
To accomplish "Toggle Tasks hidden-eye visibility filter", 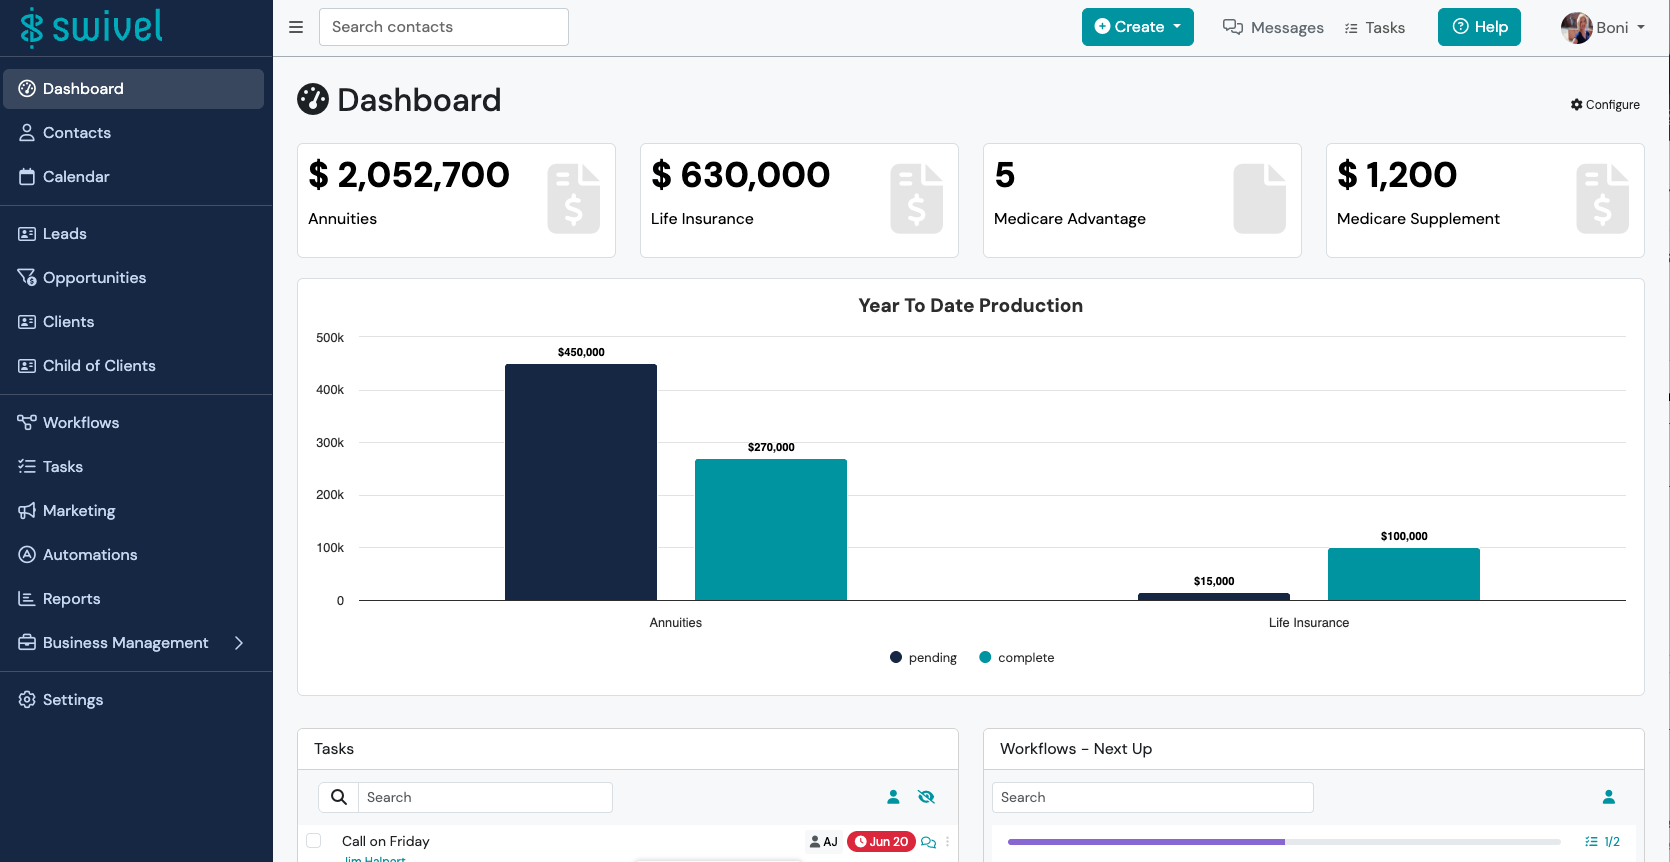I will click(926, 797).
